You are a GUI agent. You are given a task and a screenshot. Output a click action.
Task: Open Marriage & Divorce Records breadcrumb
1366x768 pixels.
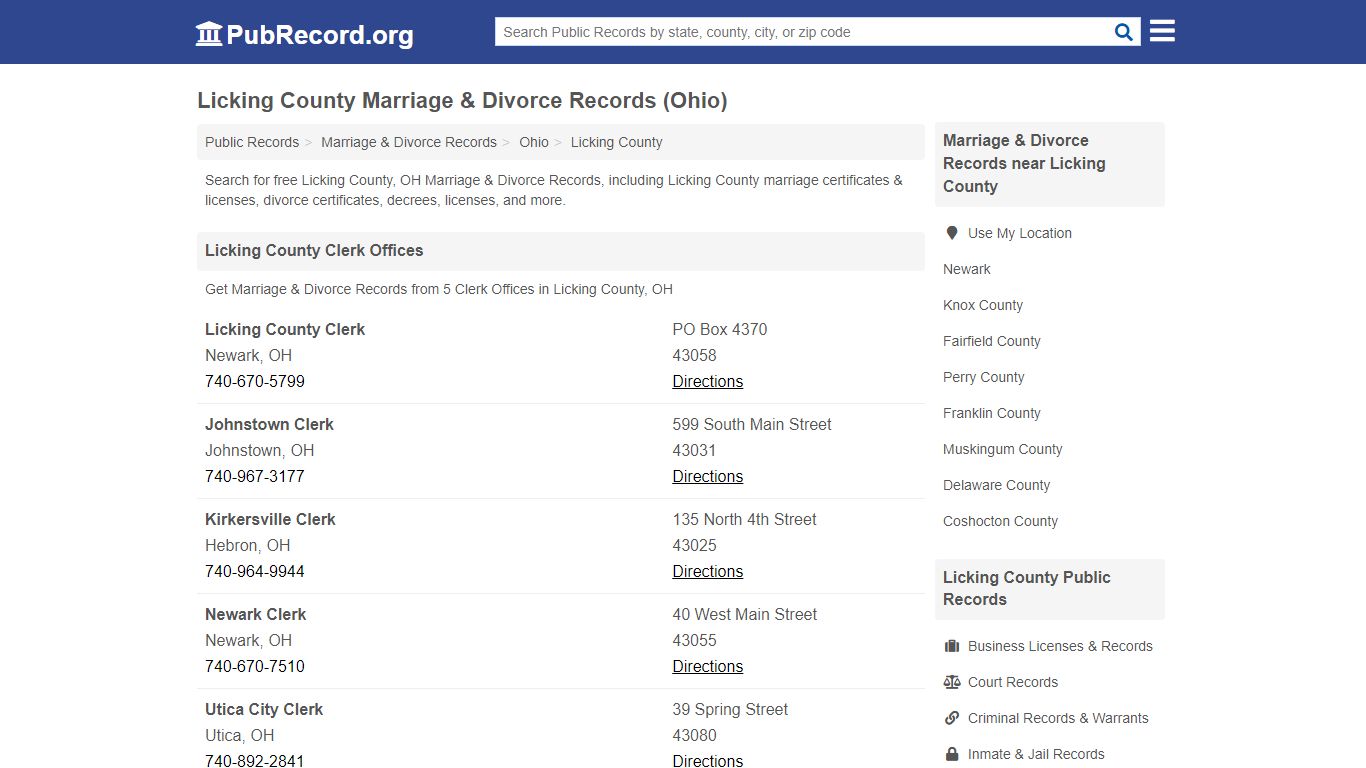[x=409, y=142]
